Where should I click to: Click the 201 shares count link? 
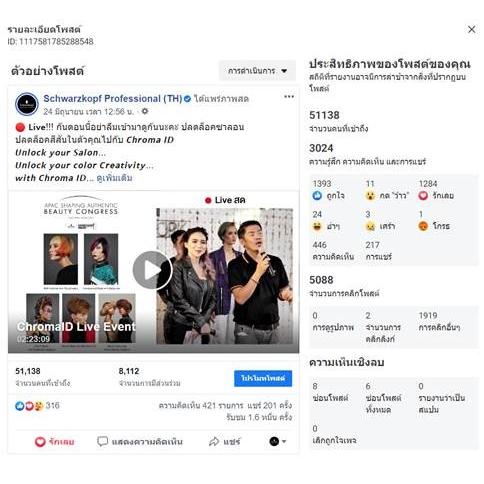270,406
